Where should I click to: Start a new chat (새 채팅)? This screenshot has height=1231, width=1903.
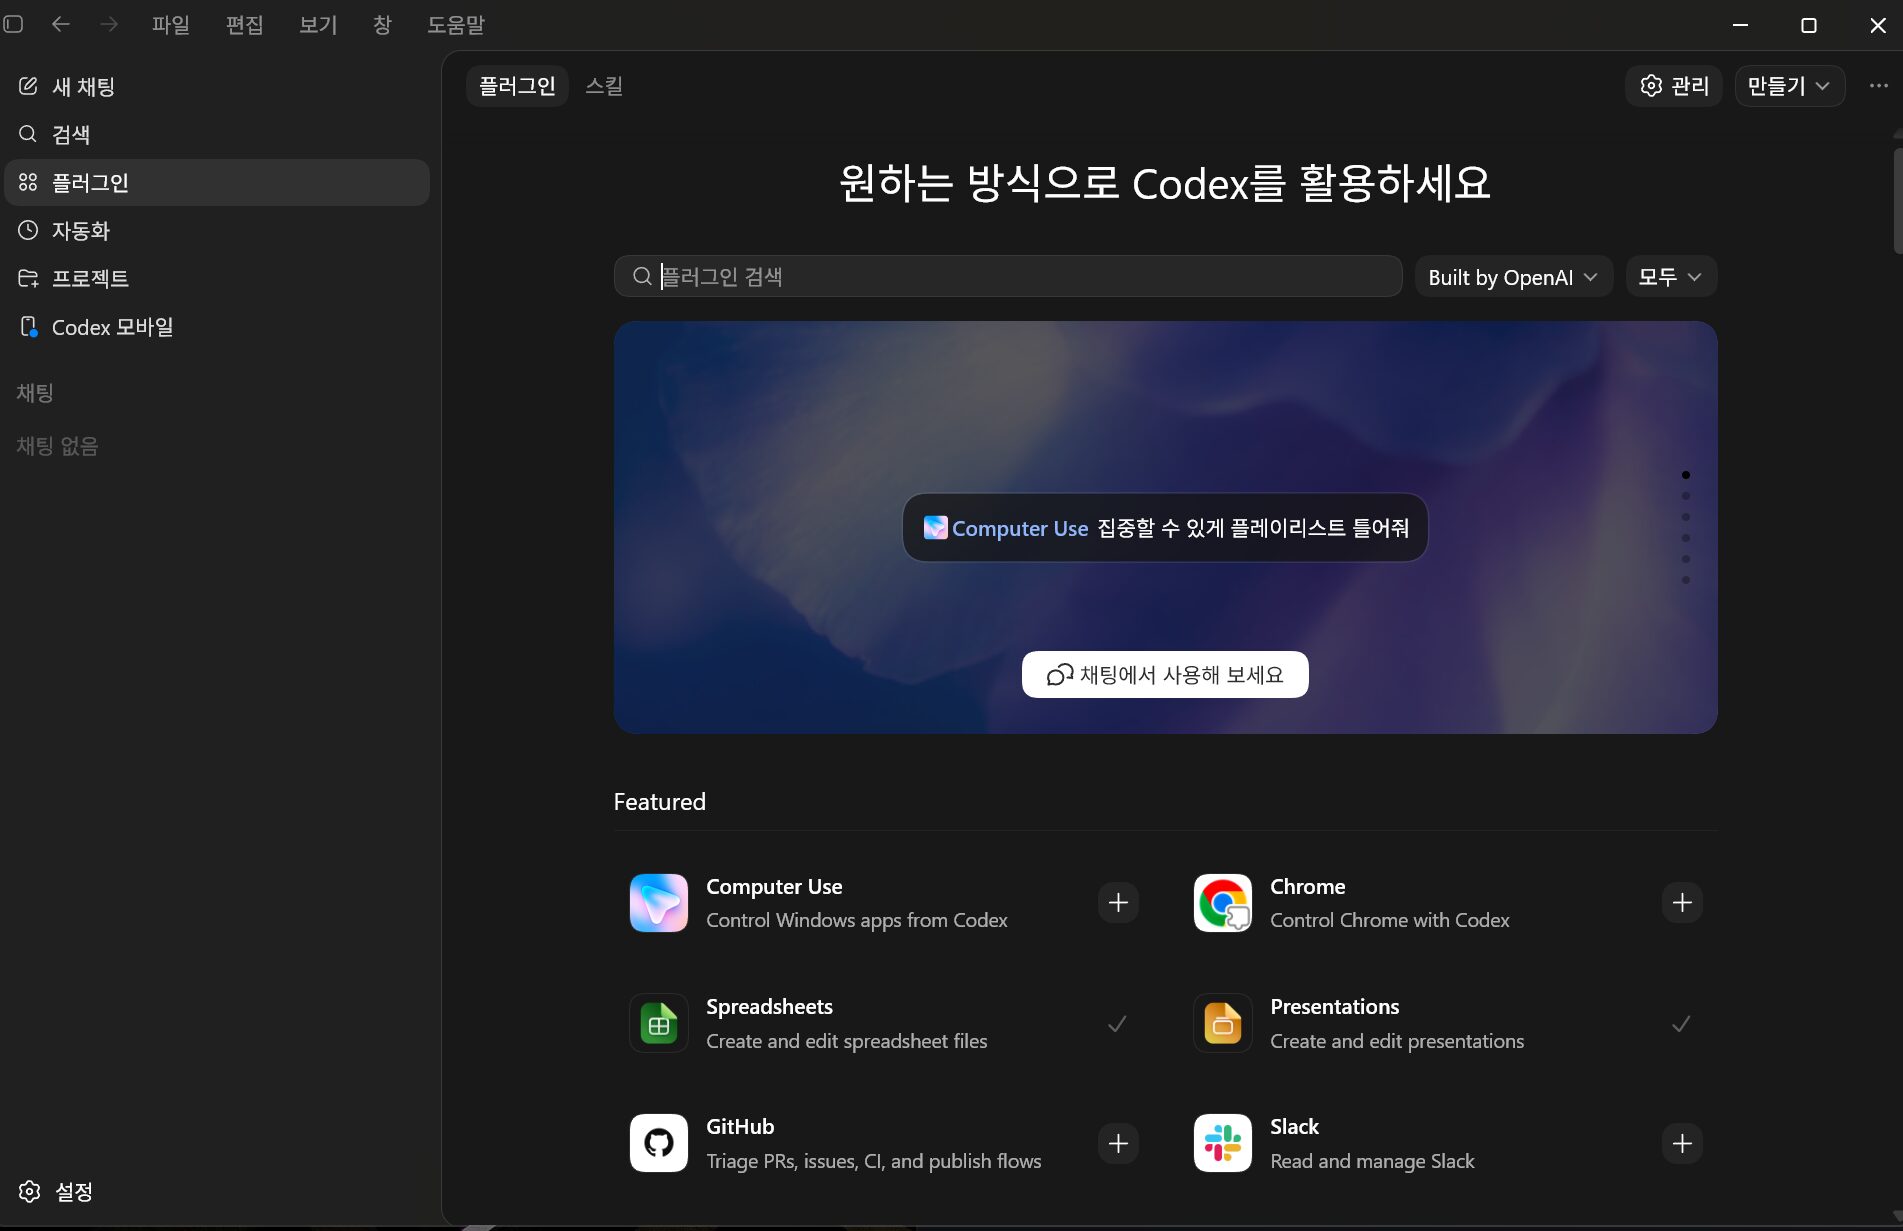pyautogui.click(x=217, y=86)
